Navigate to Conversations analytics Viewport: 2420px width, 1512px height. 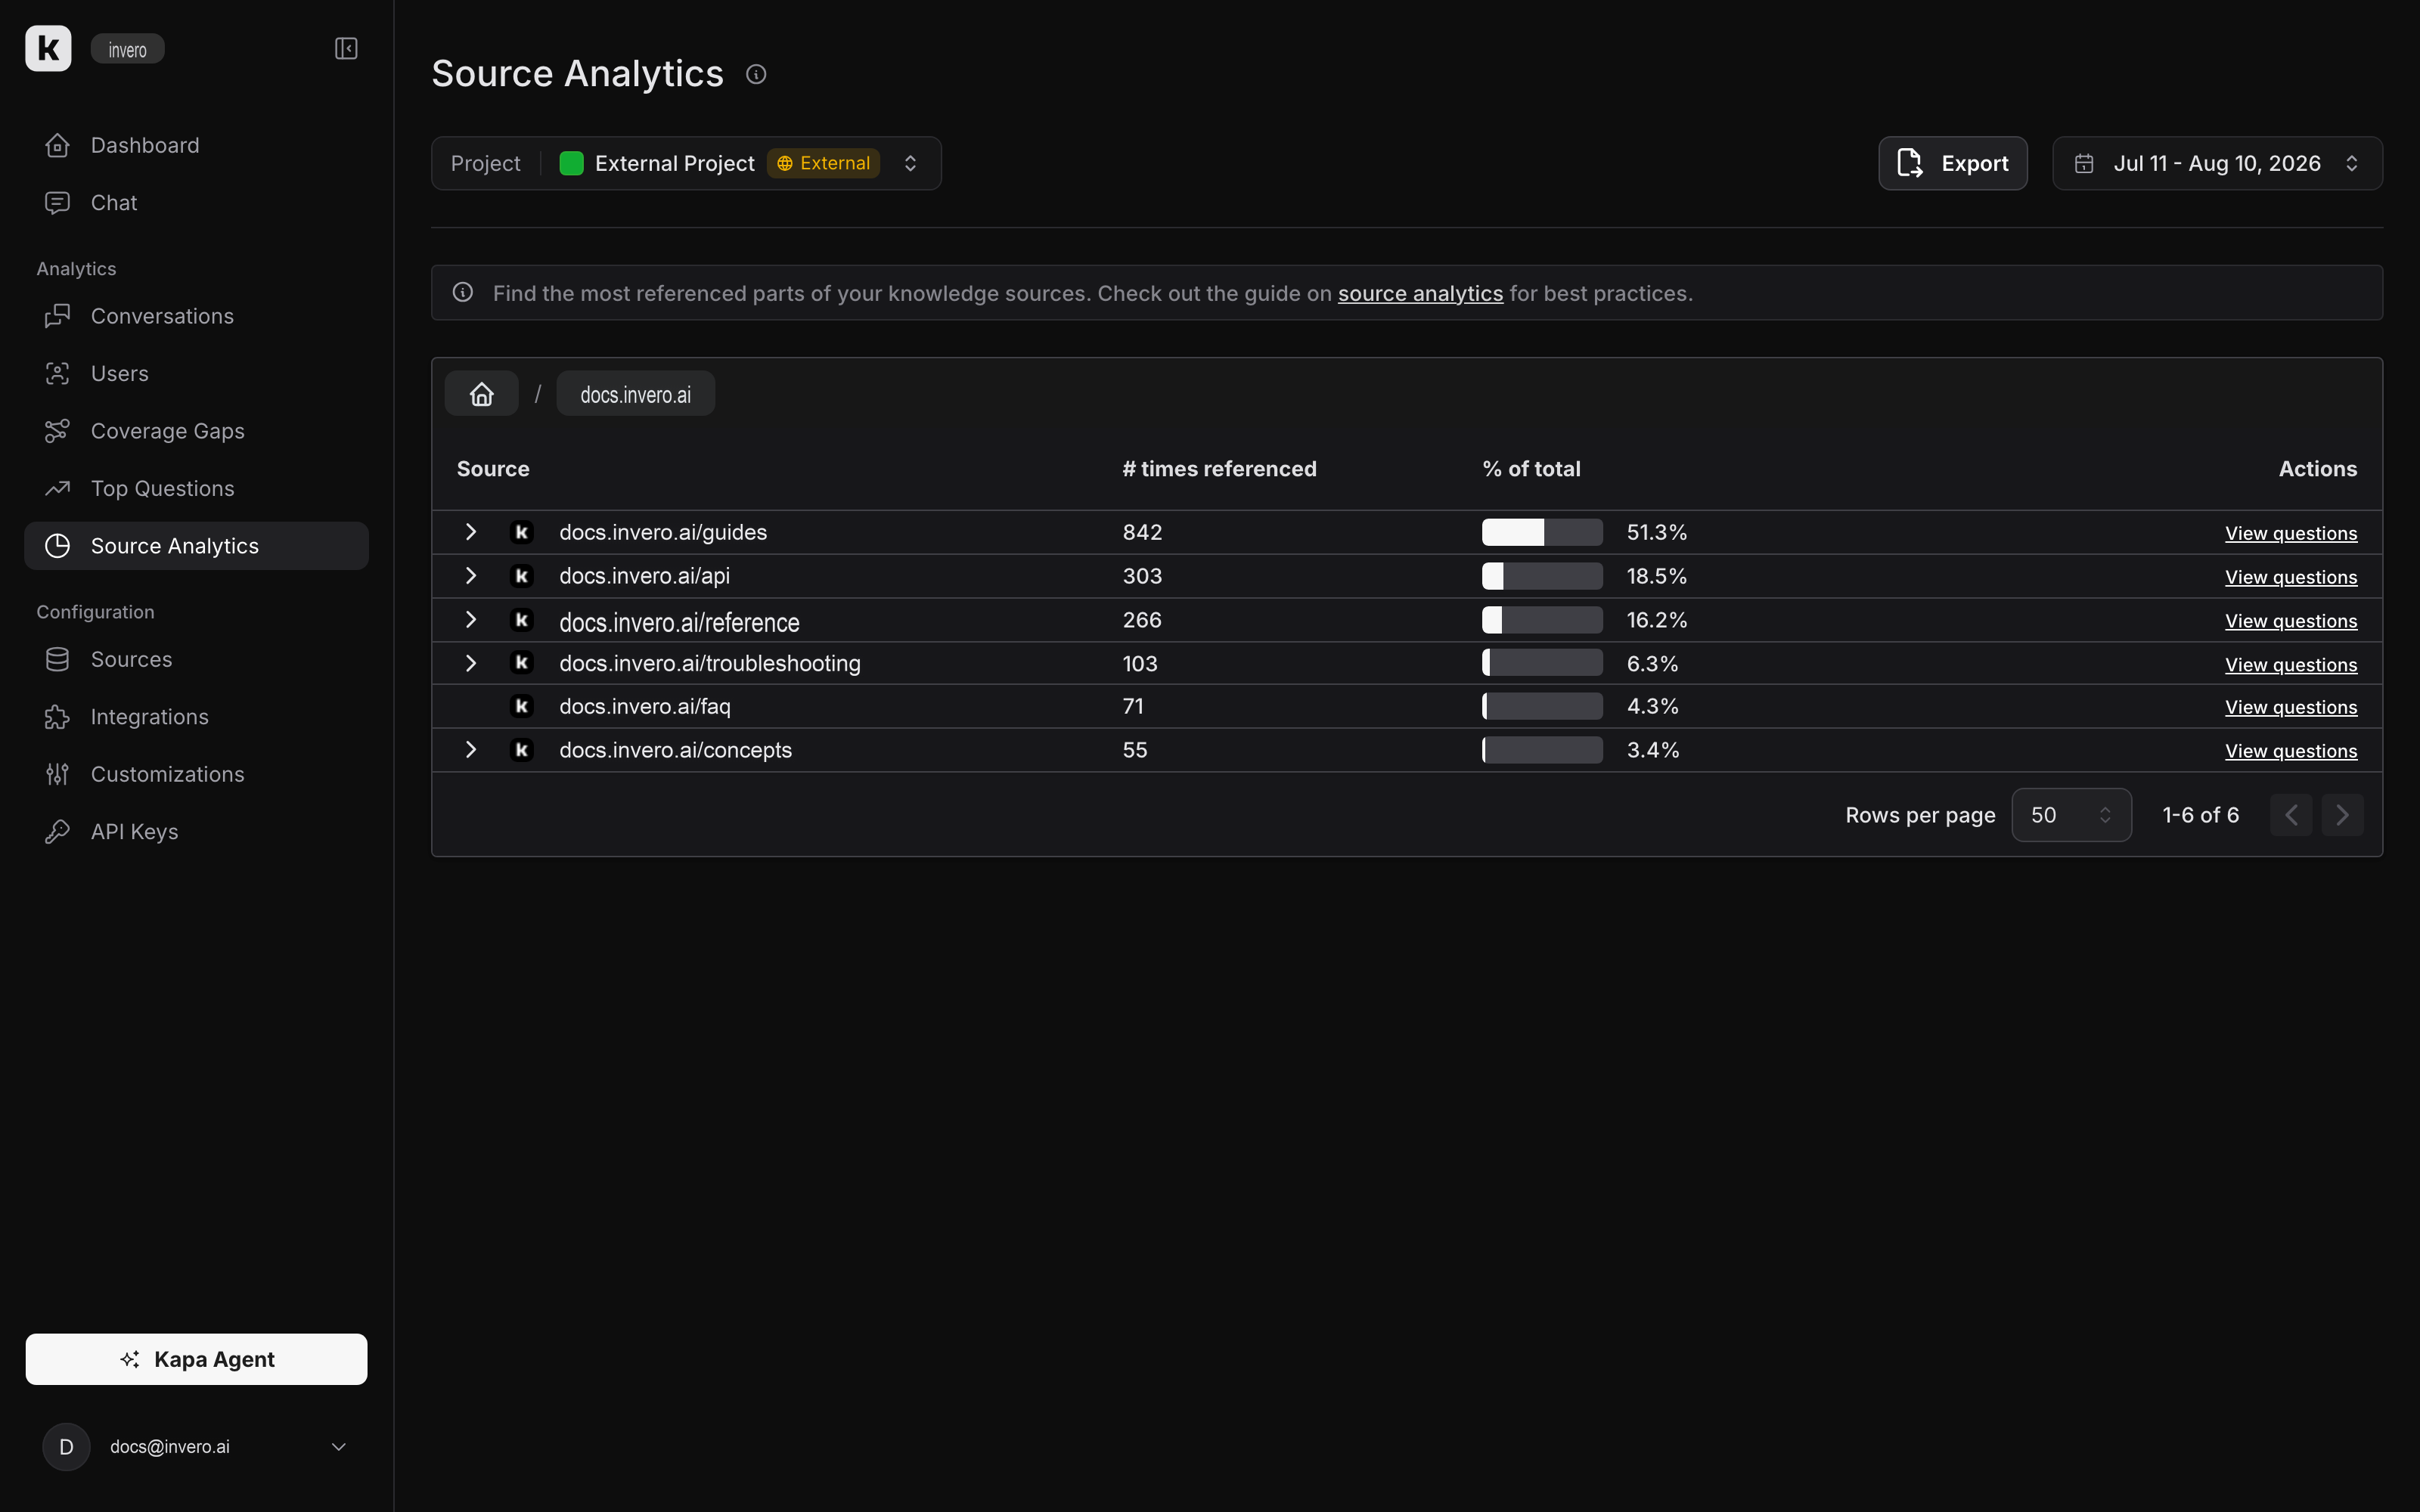[x=196, y=316]
